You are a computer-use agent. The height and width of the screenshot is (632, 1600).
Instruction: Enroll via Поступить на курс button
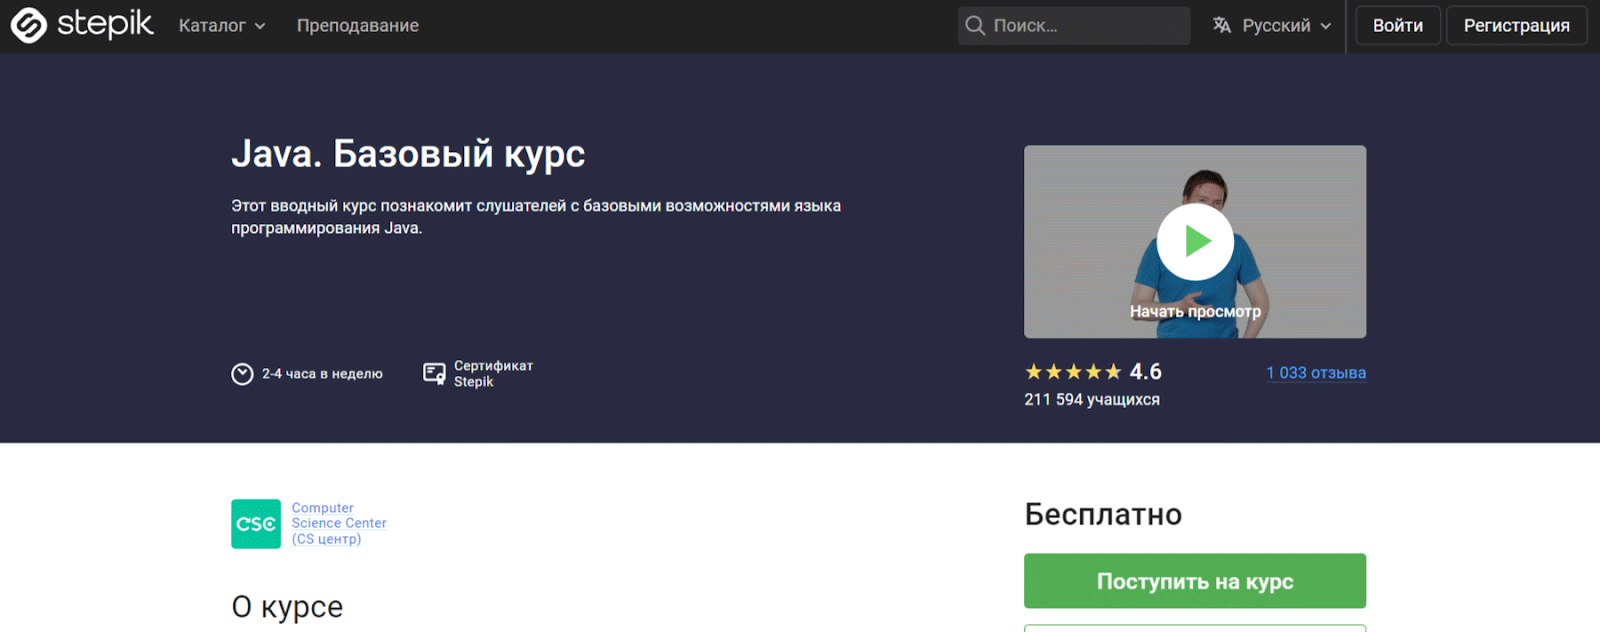tap(1195, 581)
